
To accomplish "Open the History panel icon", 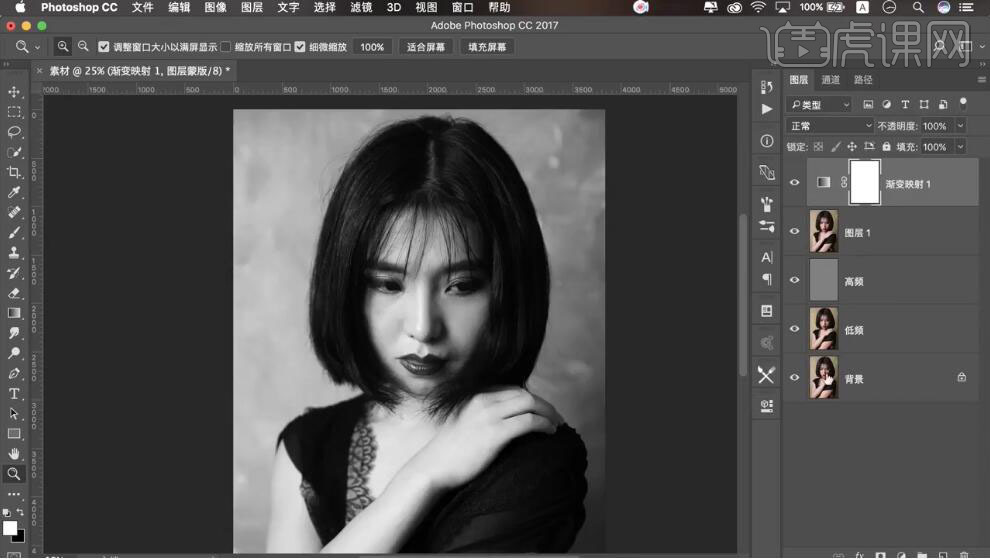I will [x=767, y=87].
